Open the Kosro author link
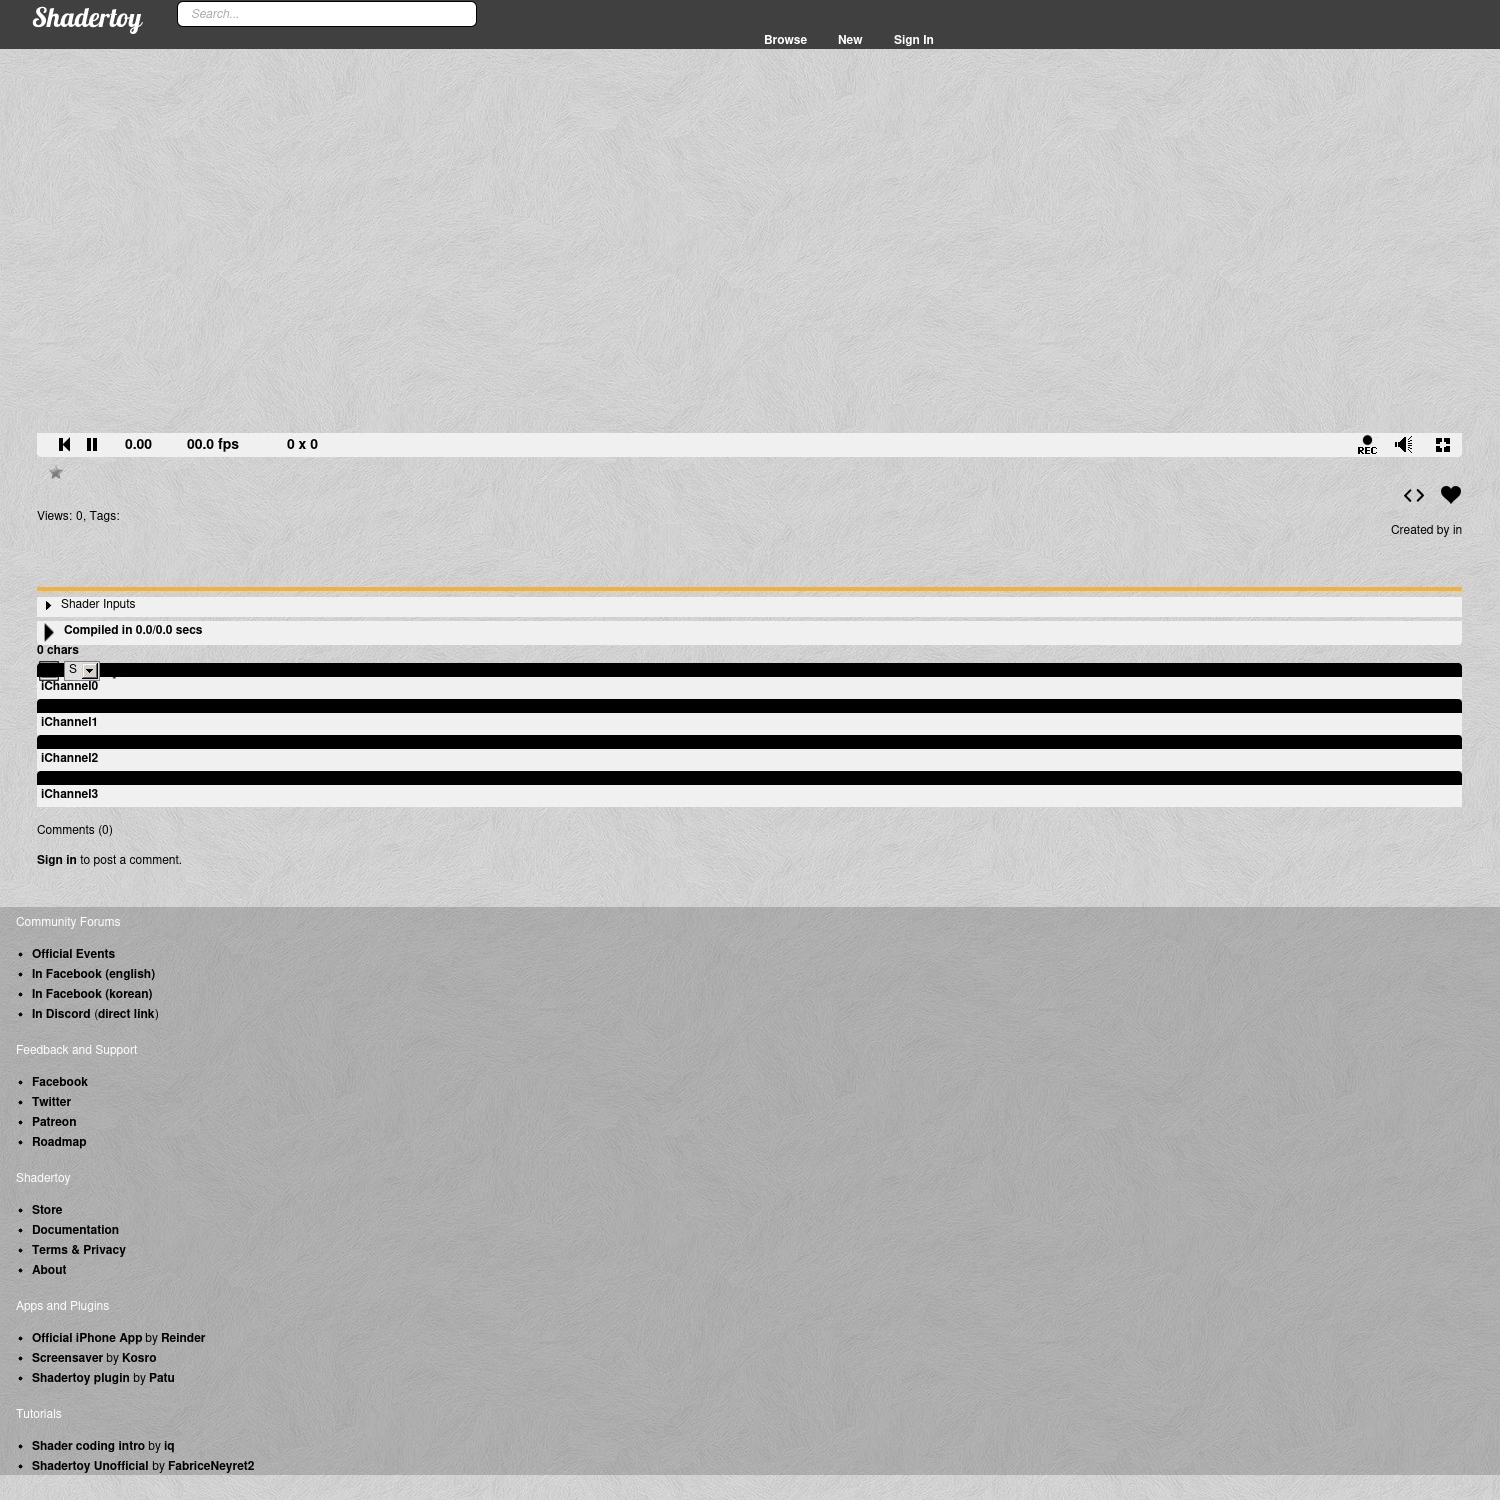 139,1358
